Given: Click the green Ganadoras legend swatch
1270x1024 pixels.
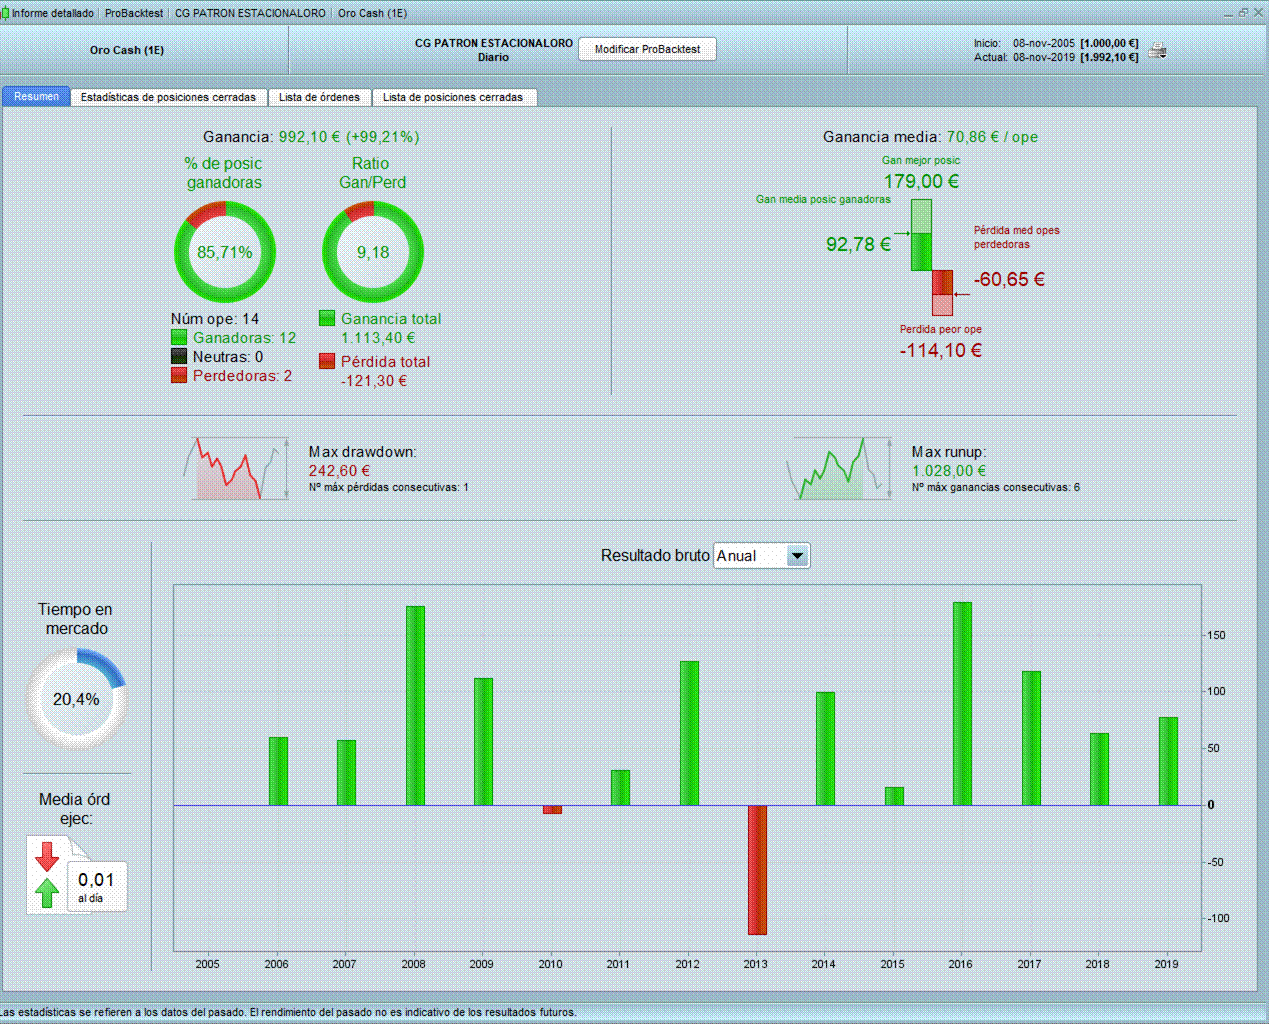Looking at the screenshot, I should [x=179, y=338].
